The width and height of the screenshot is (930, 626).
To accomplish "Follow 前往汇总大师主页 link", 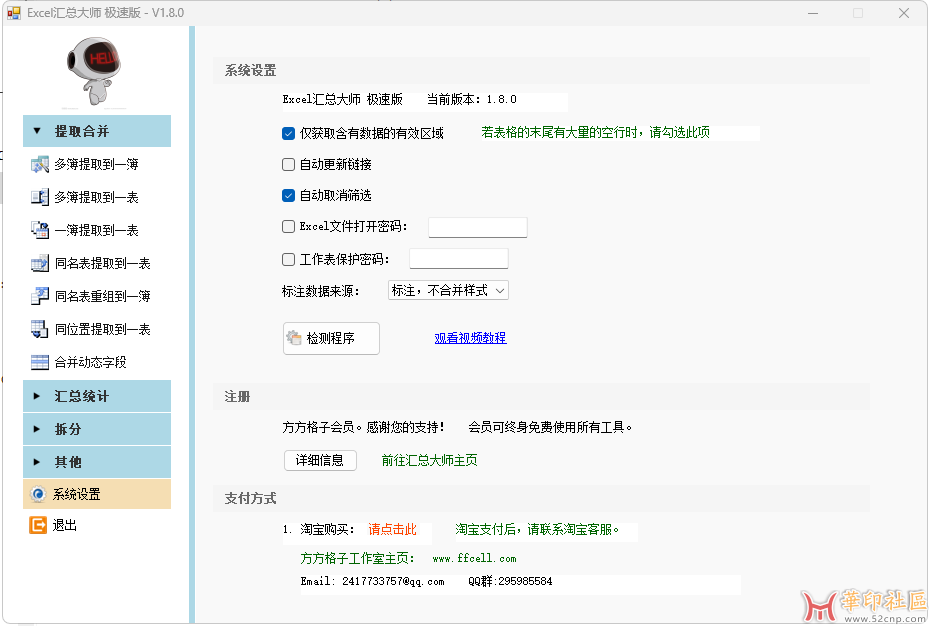I will point(429,460).
